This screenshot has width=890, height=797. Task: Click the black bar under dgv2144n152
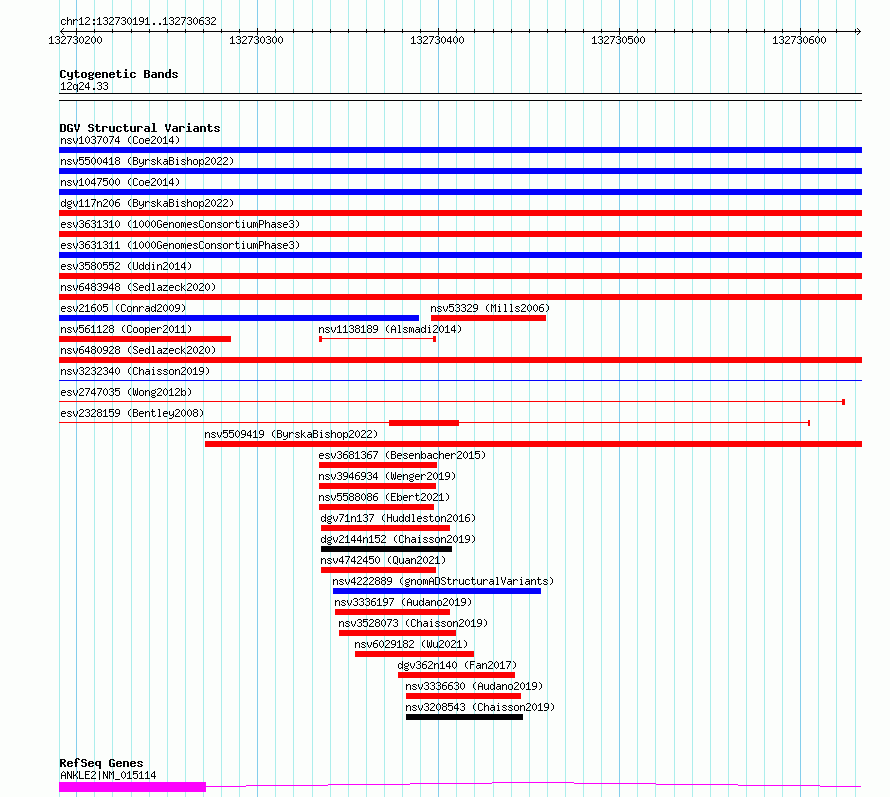(387, 549)
